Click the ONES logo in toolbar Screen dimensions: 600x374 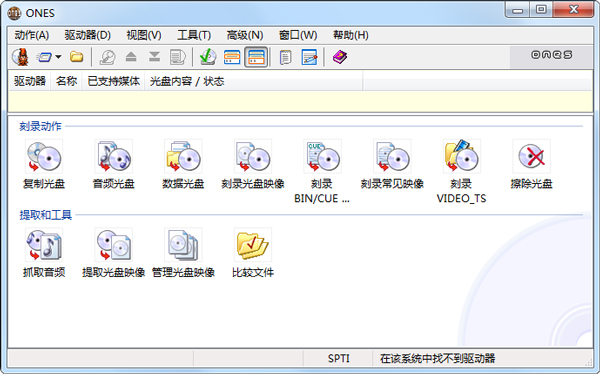coord(551,55)
